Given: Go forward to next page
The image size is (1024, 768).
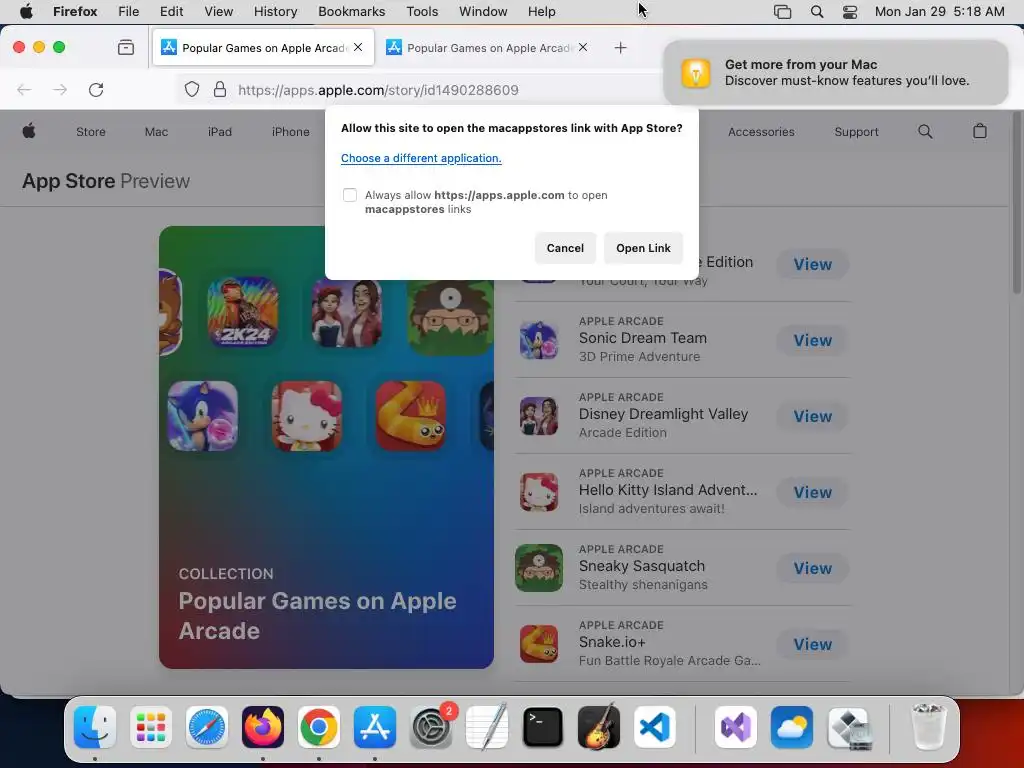Looking at the screenshot, I should coord(60,89).
